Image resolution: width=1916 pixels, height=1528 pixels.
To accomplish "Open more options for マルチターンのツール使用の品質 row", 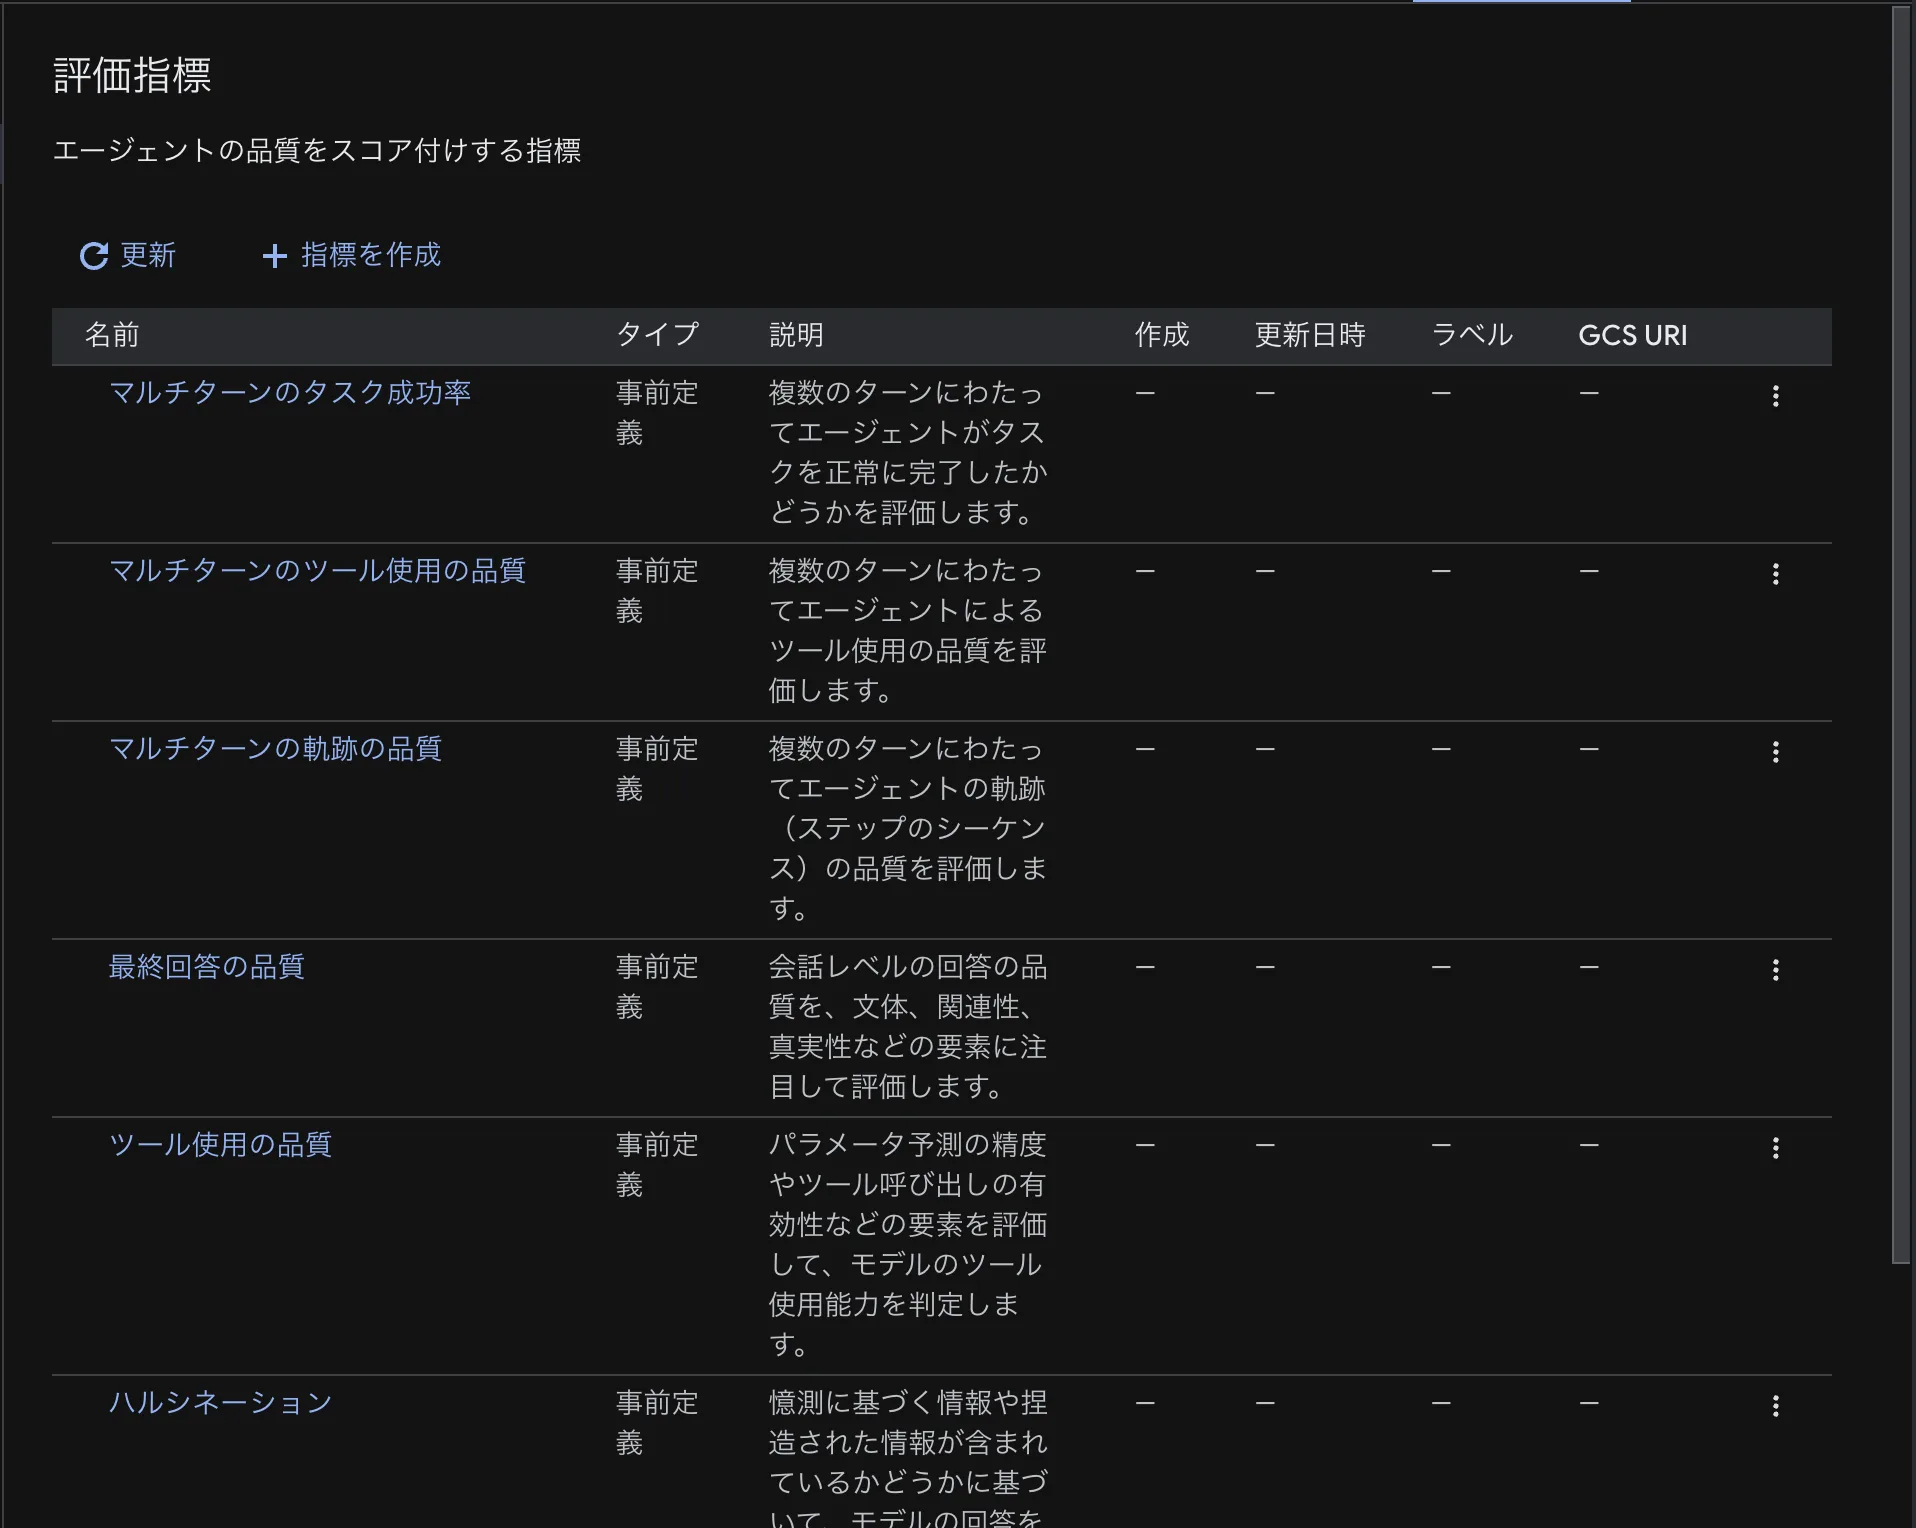I will pos(1775,574).
